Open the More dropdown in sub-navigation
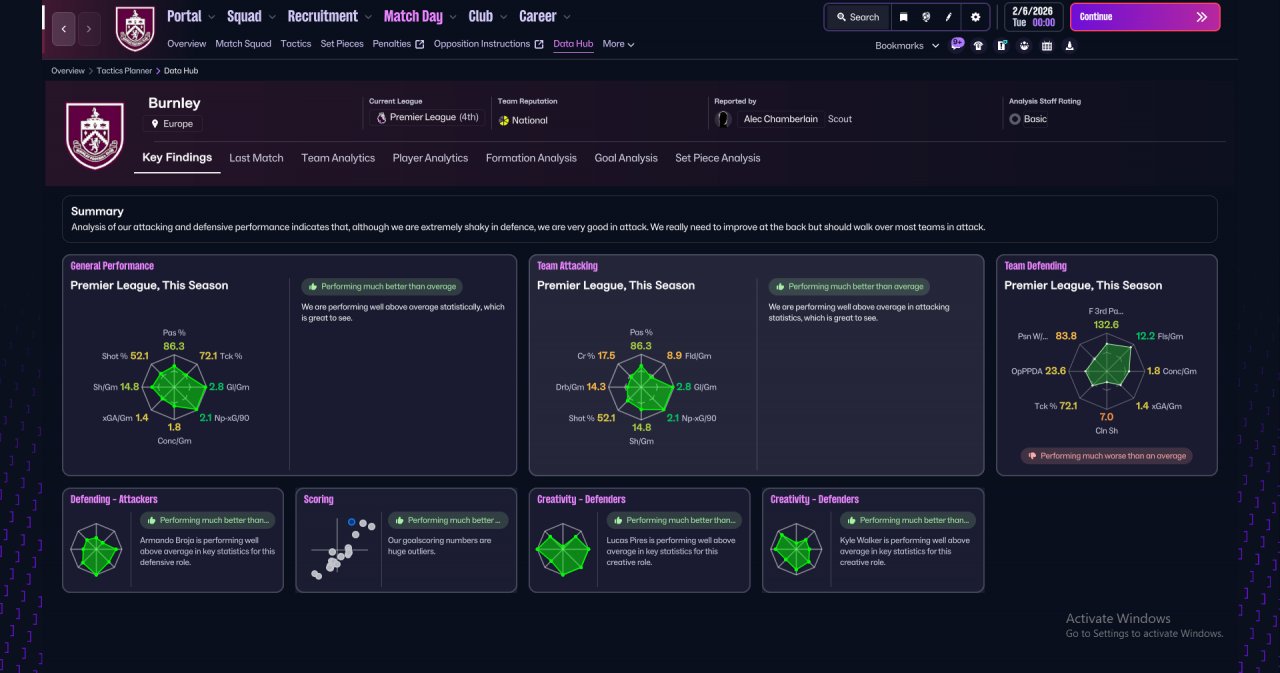This screenshot has height=673, width=1280. click(x=618, y=44)
